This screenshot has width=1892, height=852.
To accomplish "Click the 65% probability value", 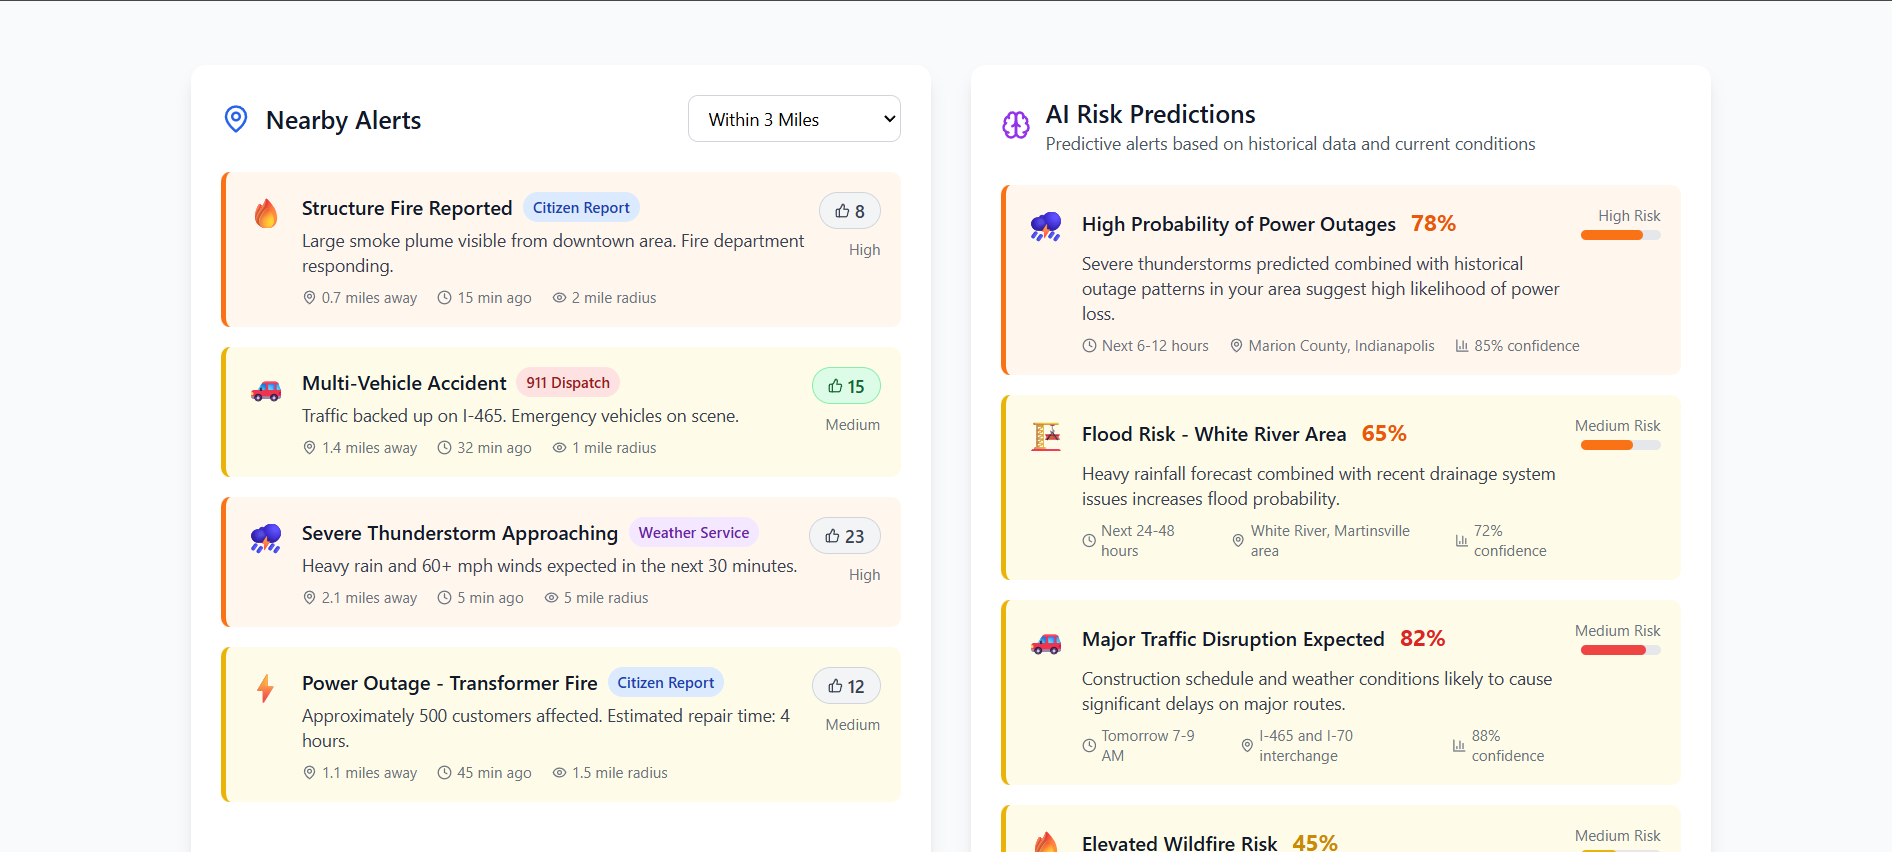I will point(1384,433).
